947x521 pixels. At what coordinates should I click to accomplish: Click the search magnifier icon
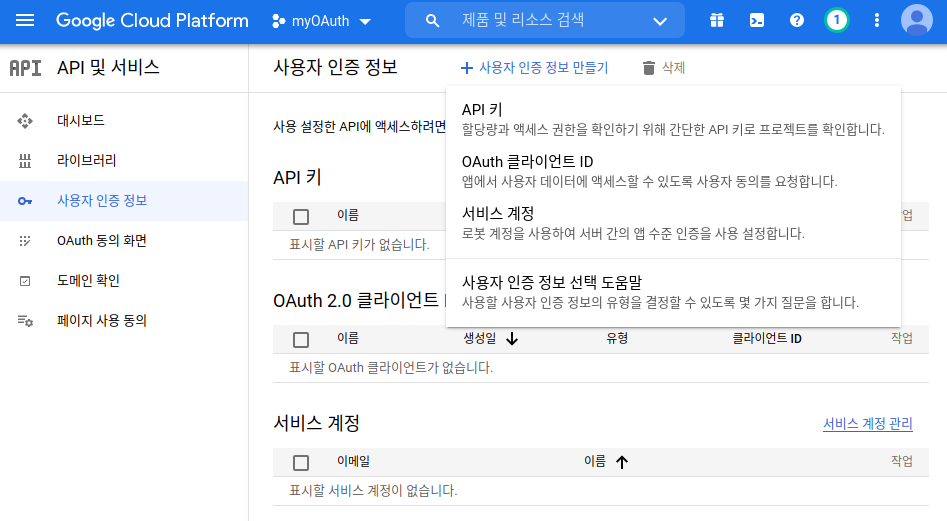[432, 21]
